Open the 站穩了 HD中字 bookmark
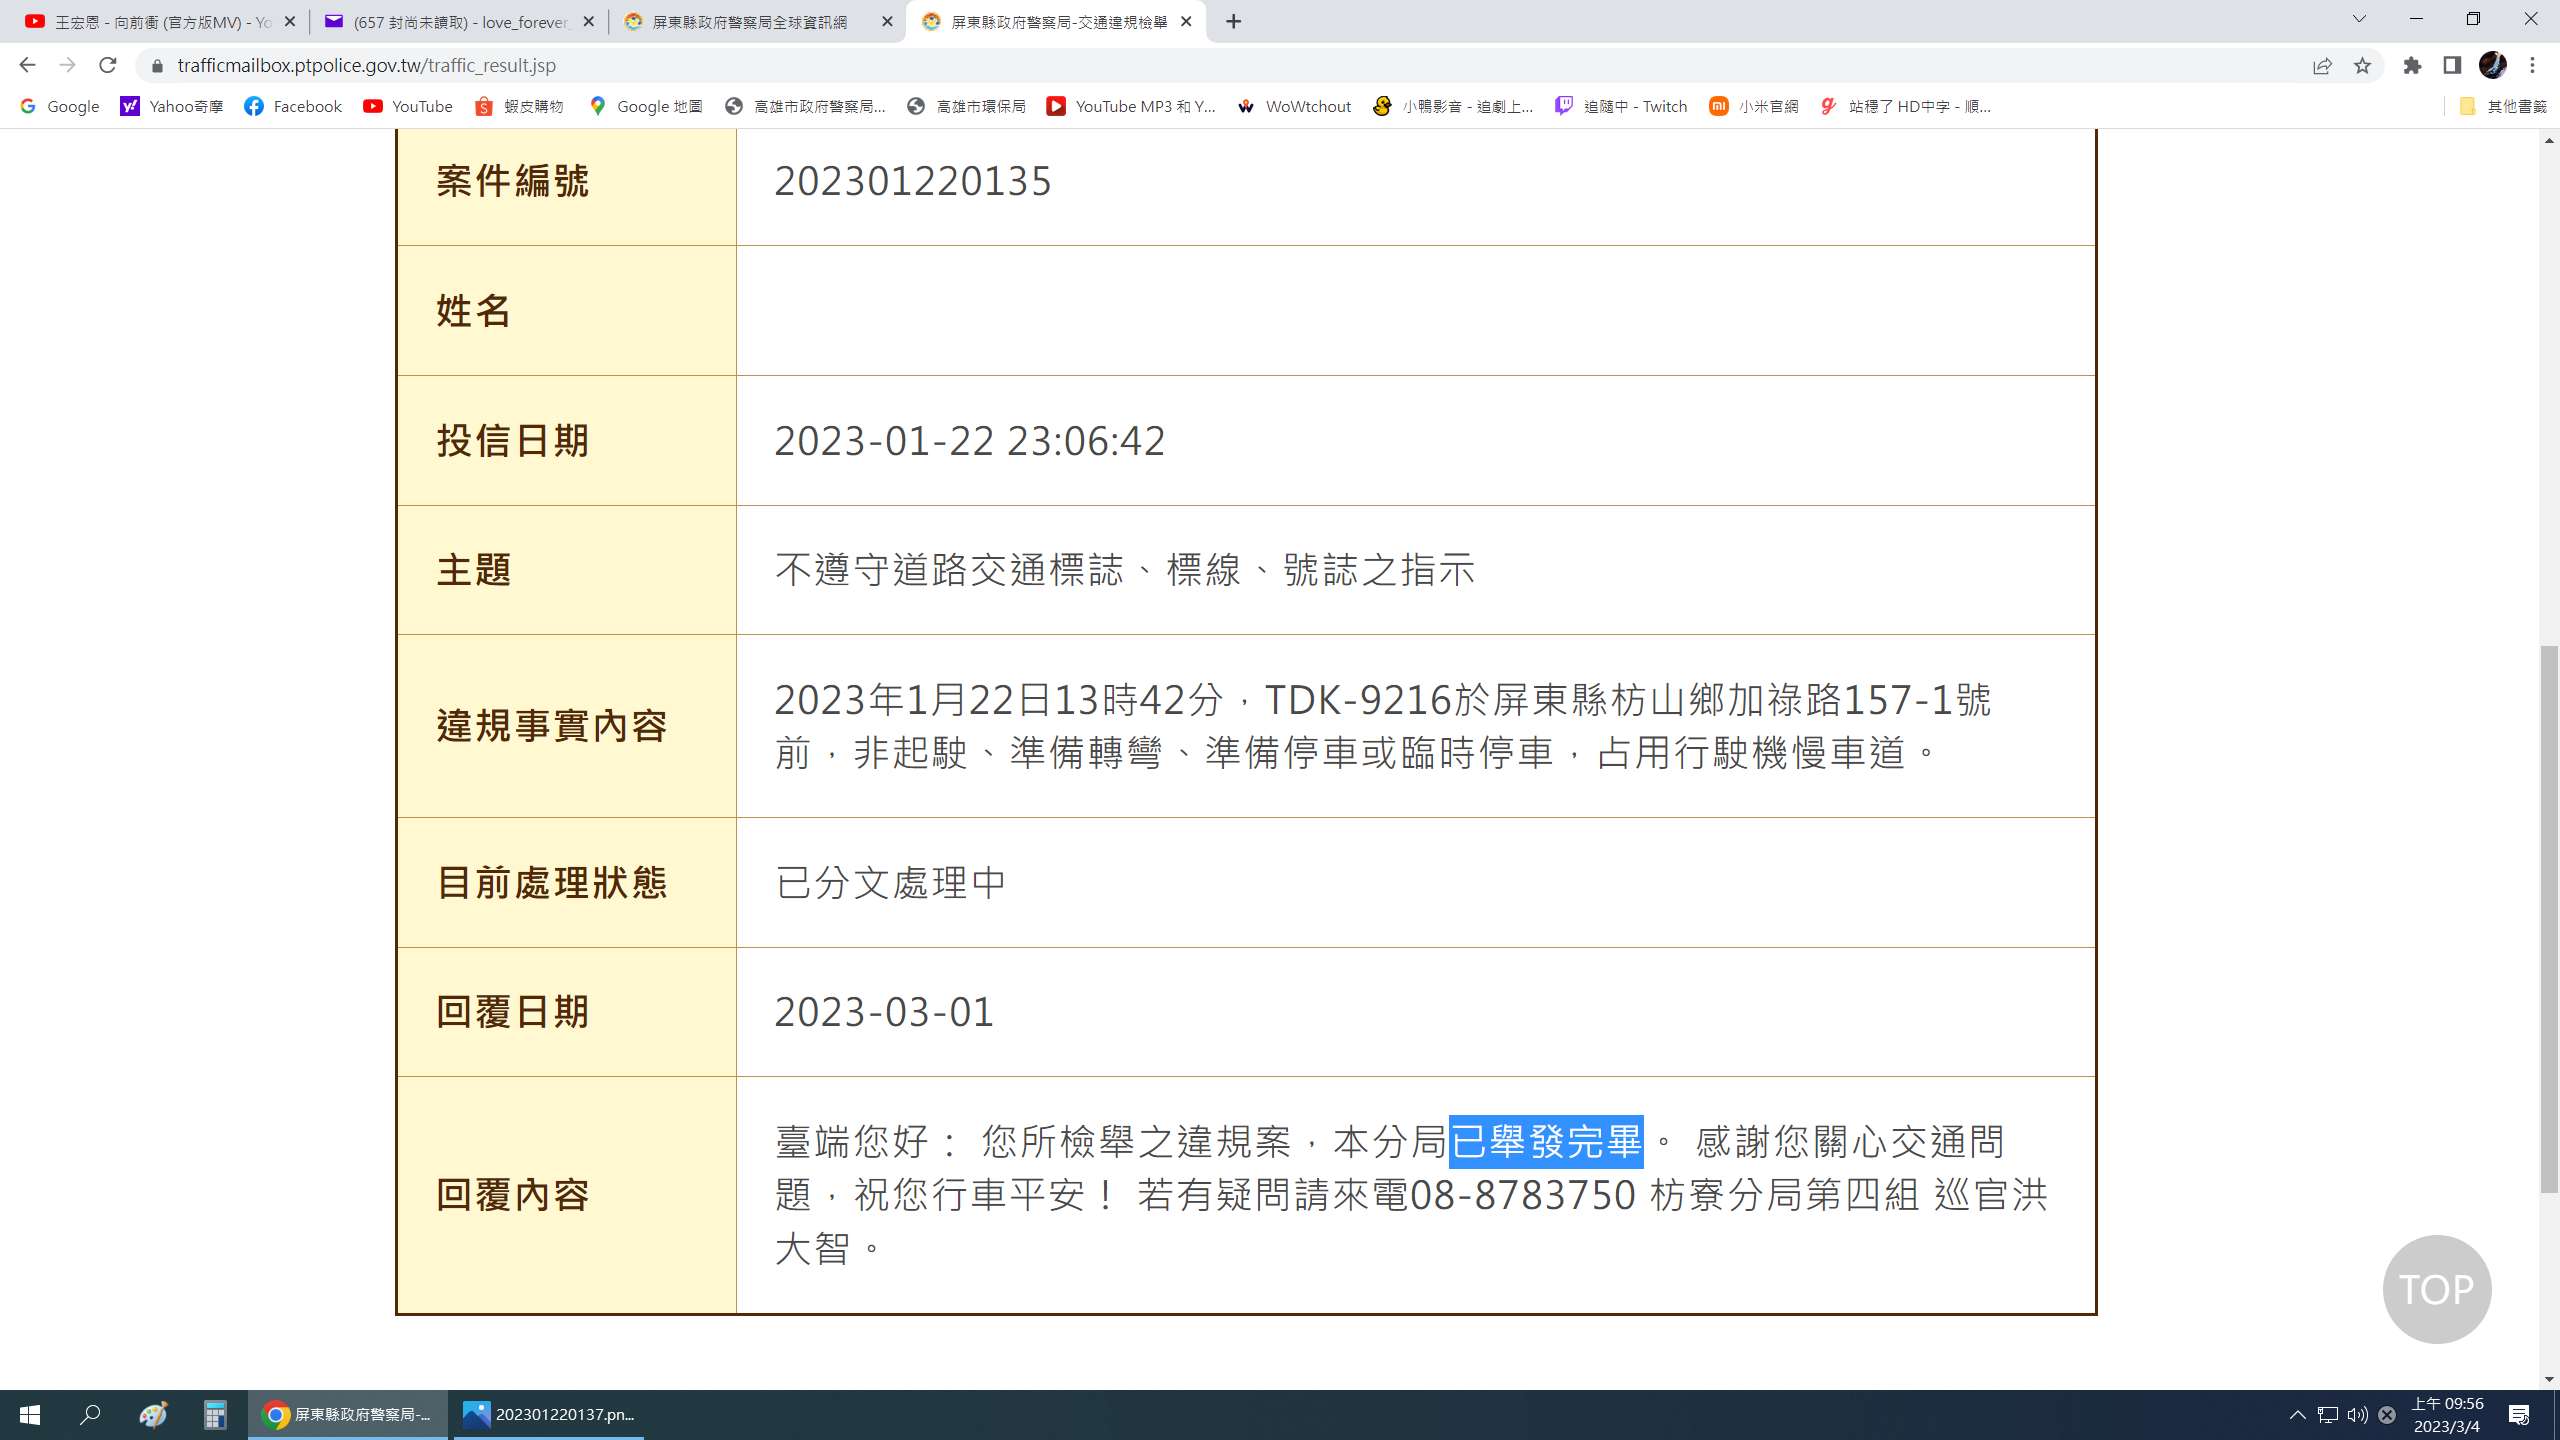The height and width of the screenshot is (1440, 2560). point(1906,106)
